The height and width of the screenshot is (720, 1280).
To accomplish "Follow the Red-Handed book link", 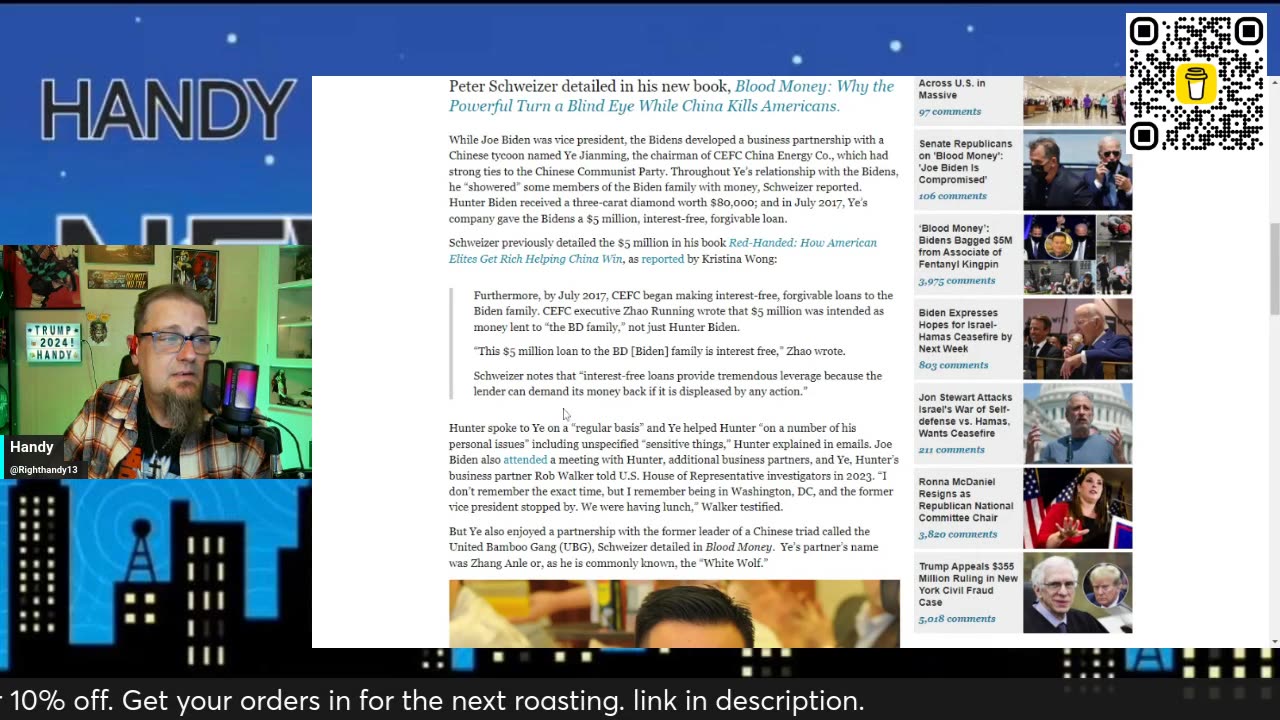I will (x=663, y=251).
